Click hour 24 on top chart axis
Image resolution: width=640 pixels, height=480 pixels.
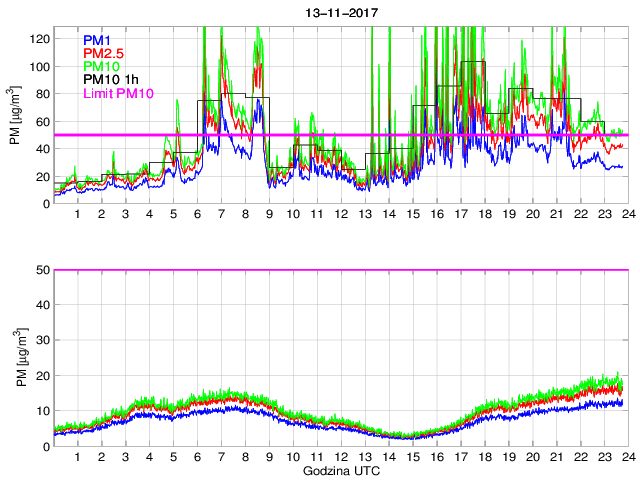tap(629, 214)
